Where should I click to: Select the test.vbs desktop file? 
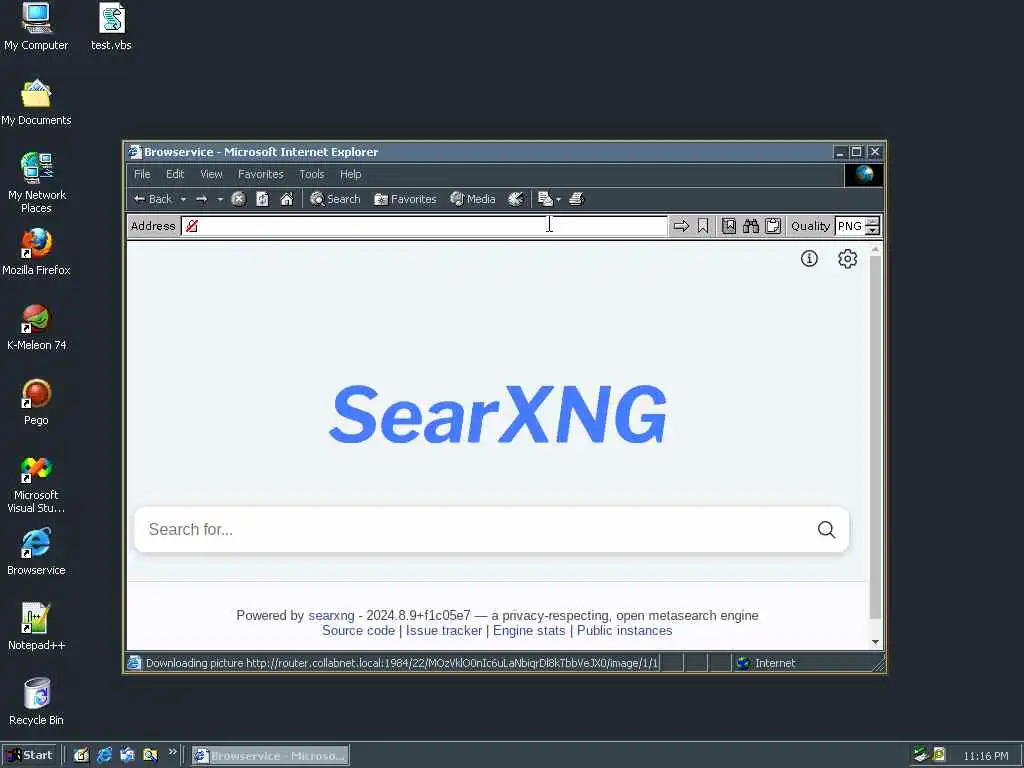pos(111,27)
